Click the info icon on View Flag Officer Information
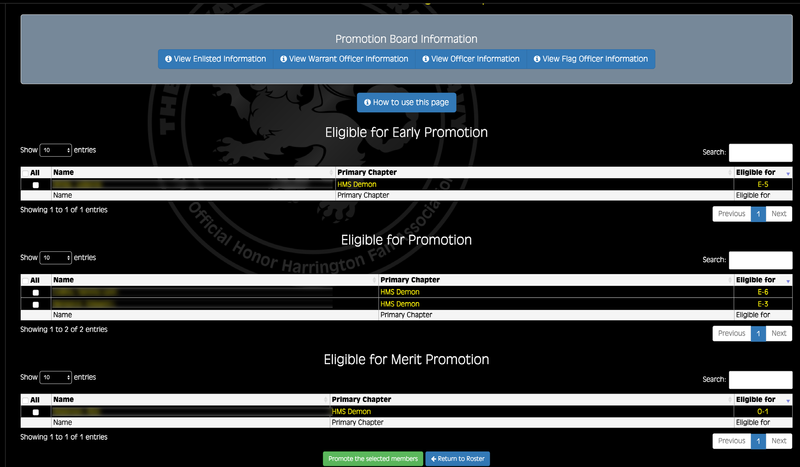This screenshot has width=800, height=467. click(x=536, y=59)
